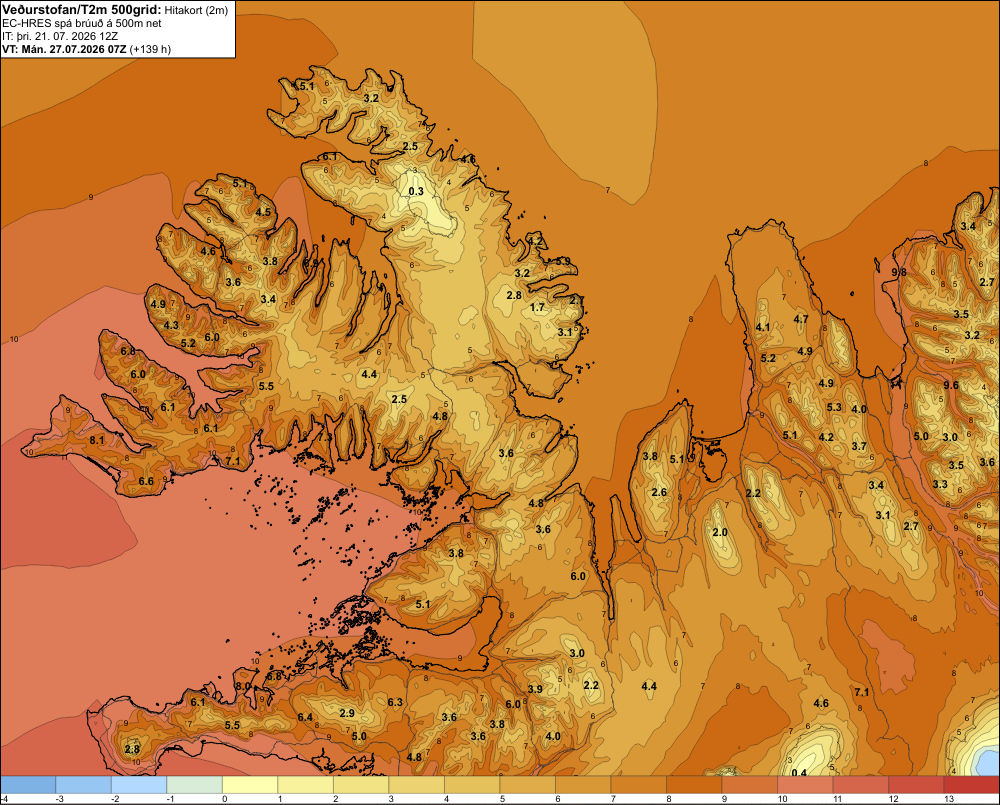Click the temperature value 6.3 on the map

pyautogui.click(x=395, y=702)
